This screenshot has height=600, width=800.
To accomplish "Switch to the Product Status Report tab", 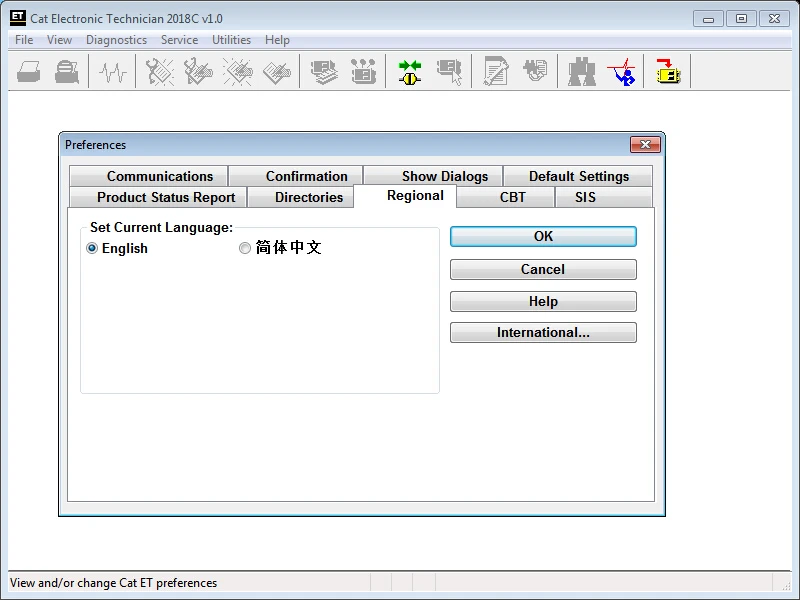I will pyautogui.click(x=158, y=197).
